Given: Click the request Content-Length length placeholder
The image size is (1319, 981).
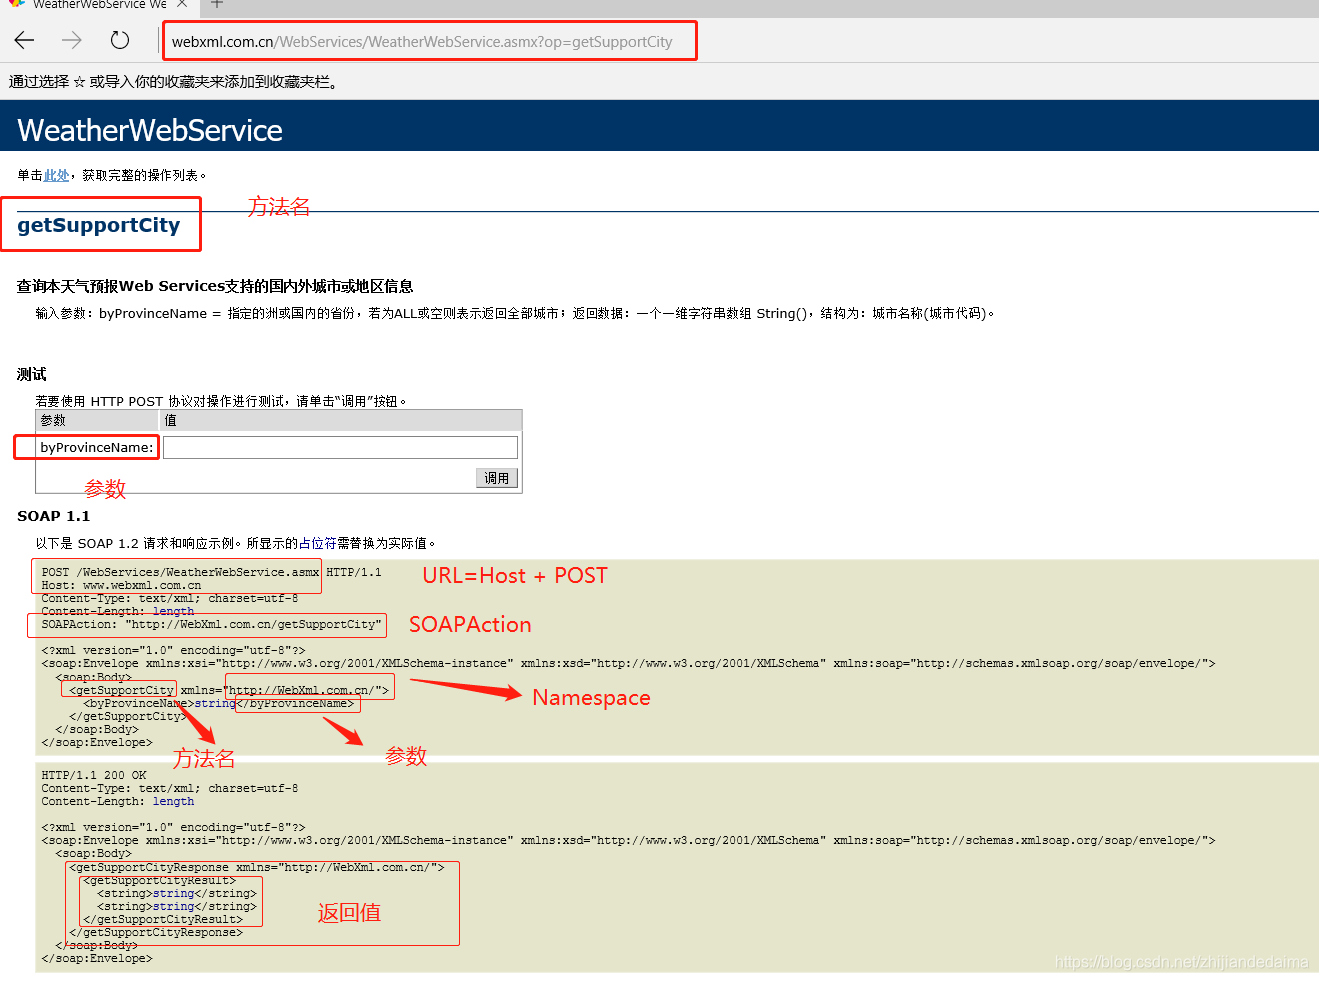Looking at the screenshot, I should coord(173,611).
